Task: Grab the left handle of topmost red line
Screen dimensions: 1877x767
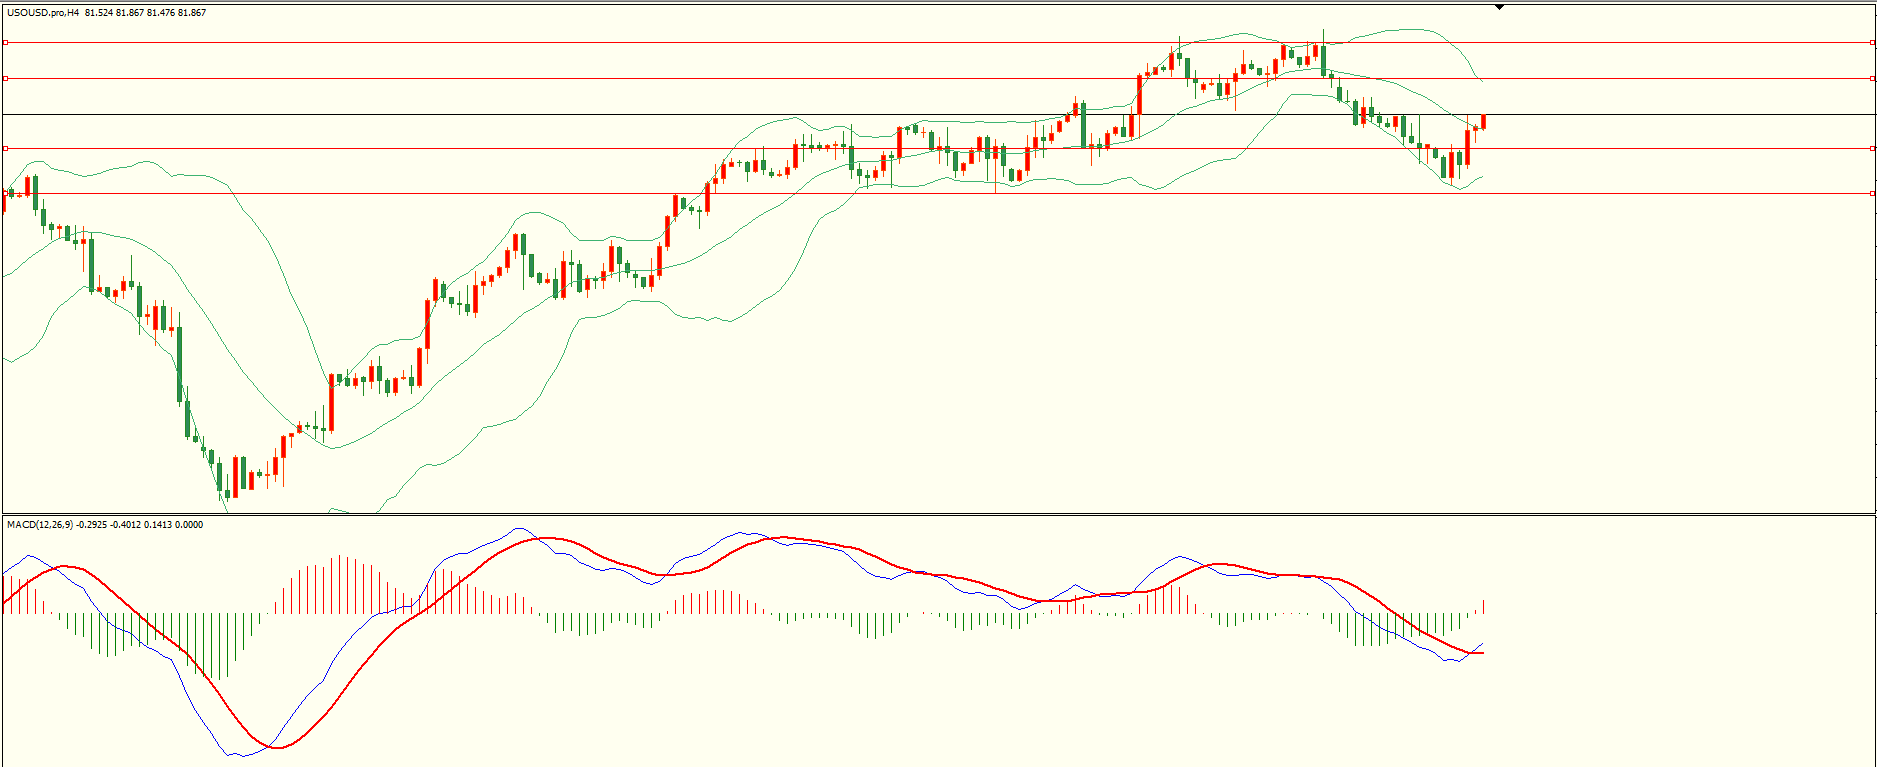Action: (x=6, y=43)
